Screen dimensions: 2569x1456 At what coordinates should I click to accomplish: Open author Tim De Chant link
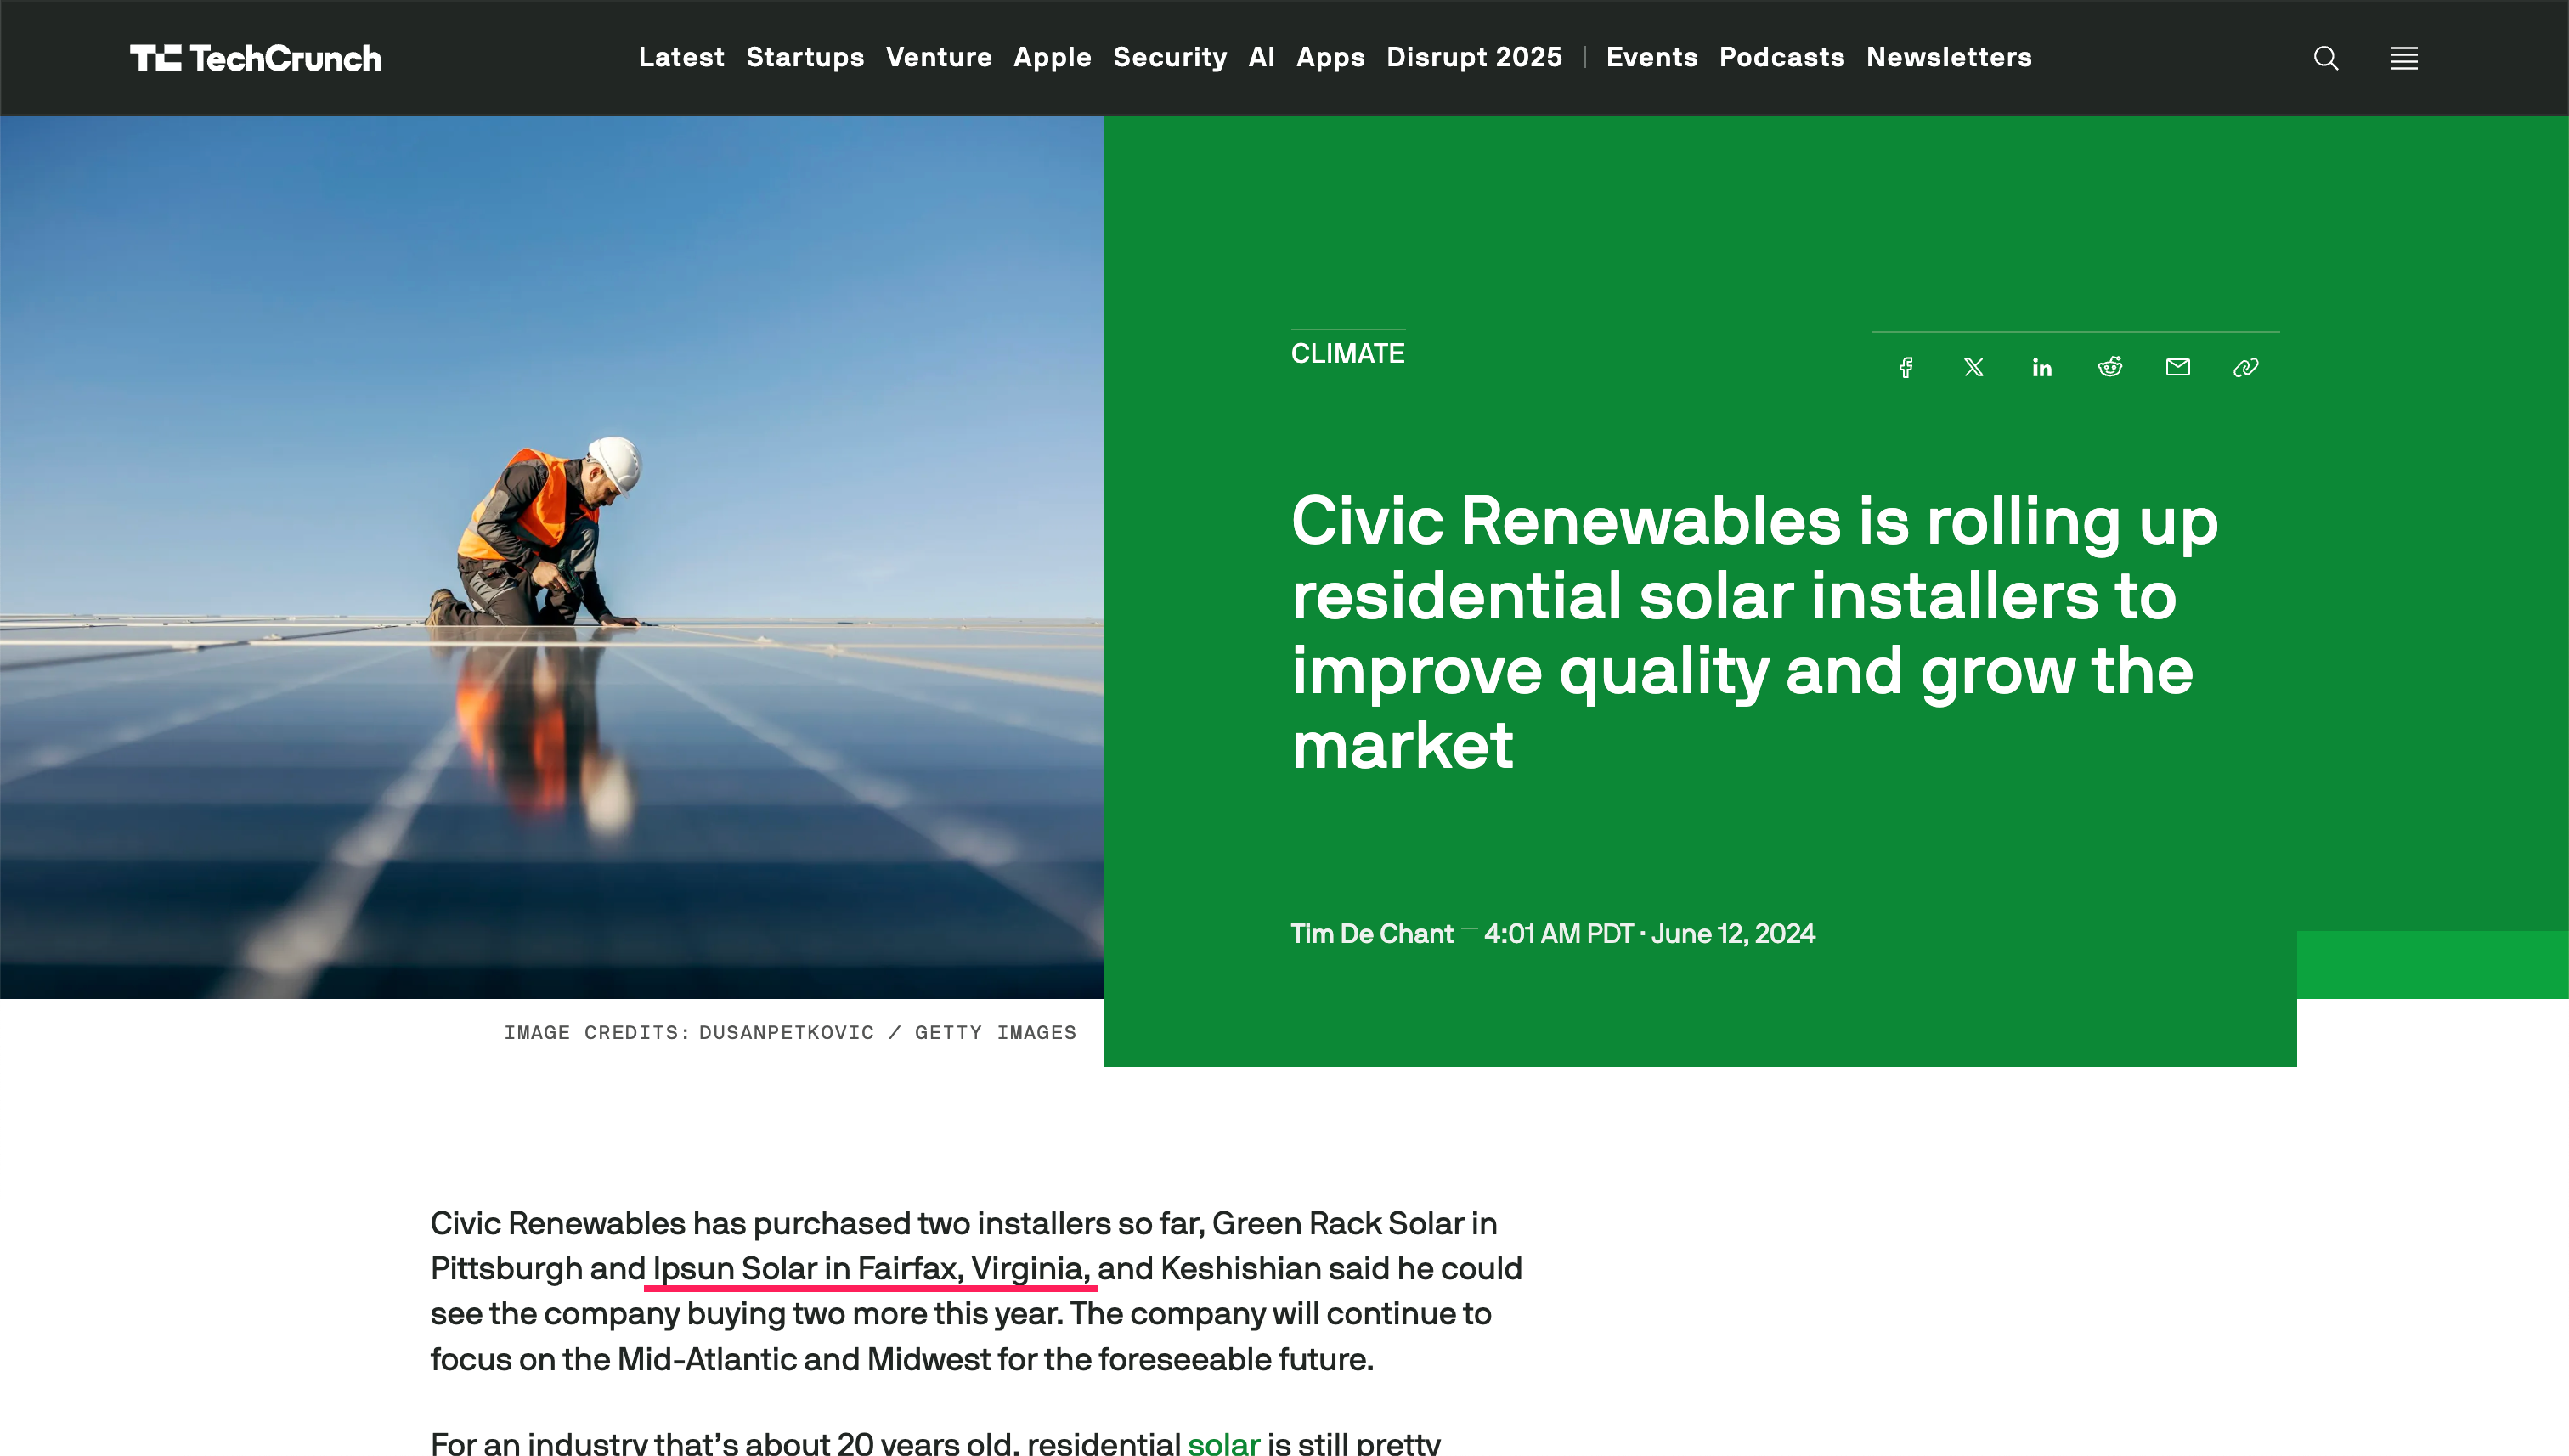[x=1371, y=933]
